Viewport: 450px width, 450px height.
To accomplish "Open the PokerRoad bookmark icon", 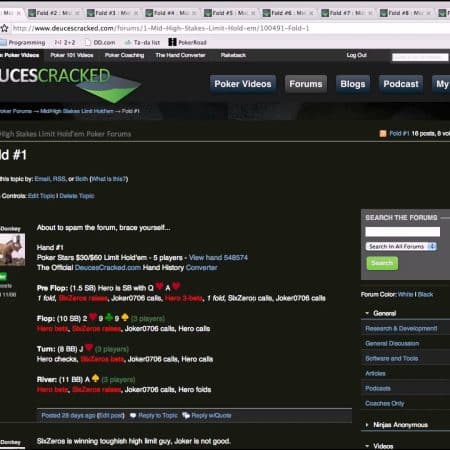I will [x=172, y=42].
